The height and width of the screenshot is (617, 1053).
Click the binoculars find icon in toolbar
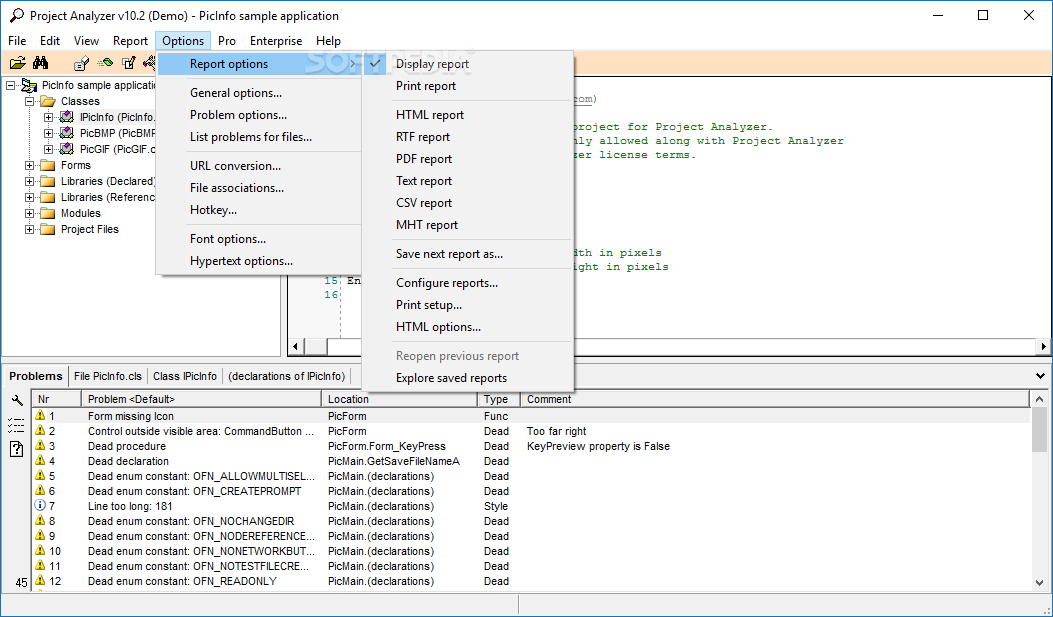click(x=40, y=63)
